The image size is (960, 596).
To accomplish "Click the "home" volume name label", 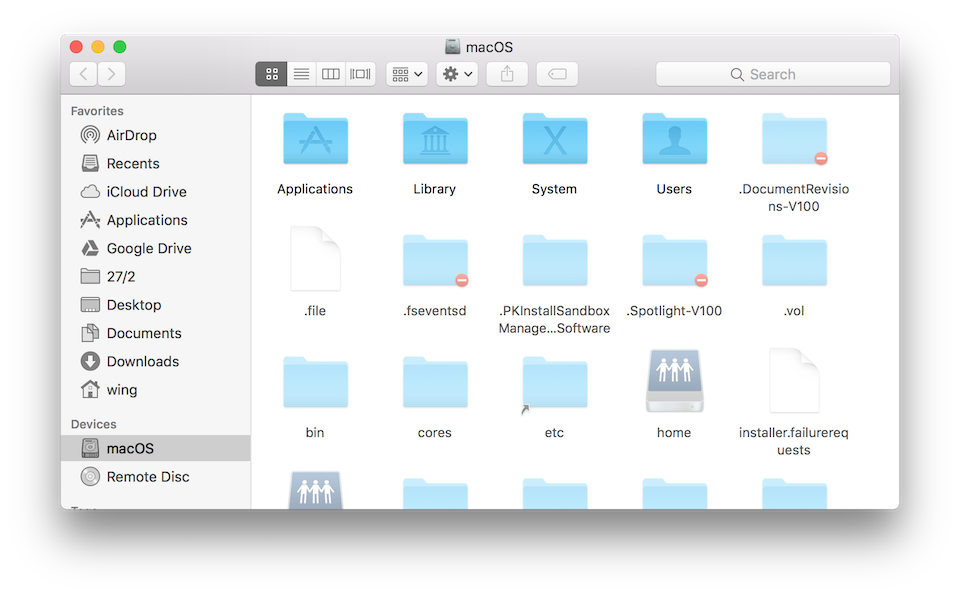I will click(673, 432).
